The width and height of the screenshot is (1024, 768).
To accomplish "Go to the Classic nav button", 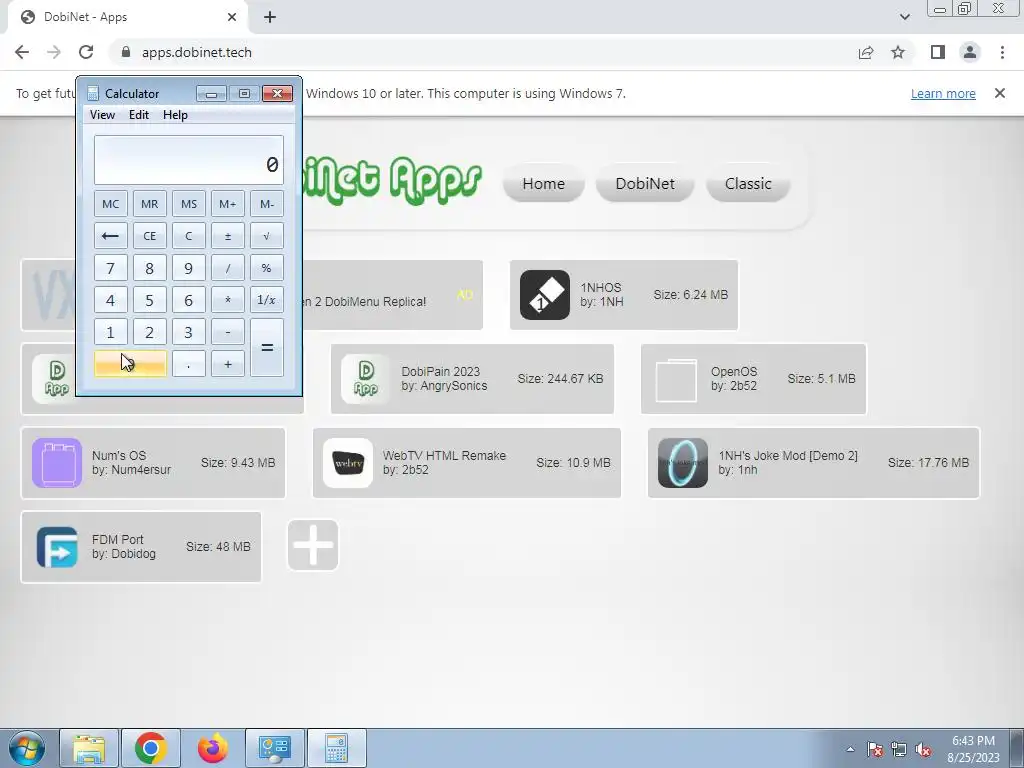I will coord(748,184).
